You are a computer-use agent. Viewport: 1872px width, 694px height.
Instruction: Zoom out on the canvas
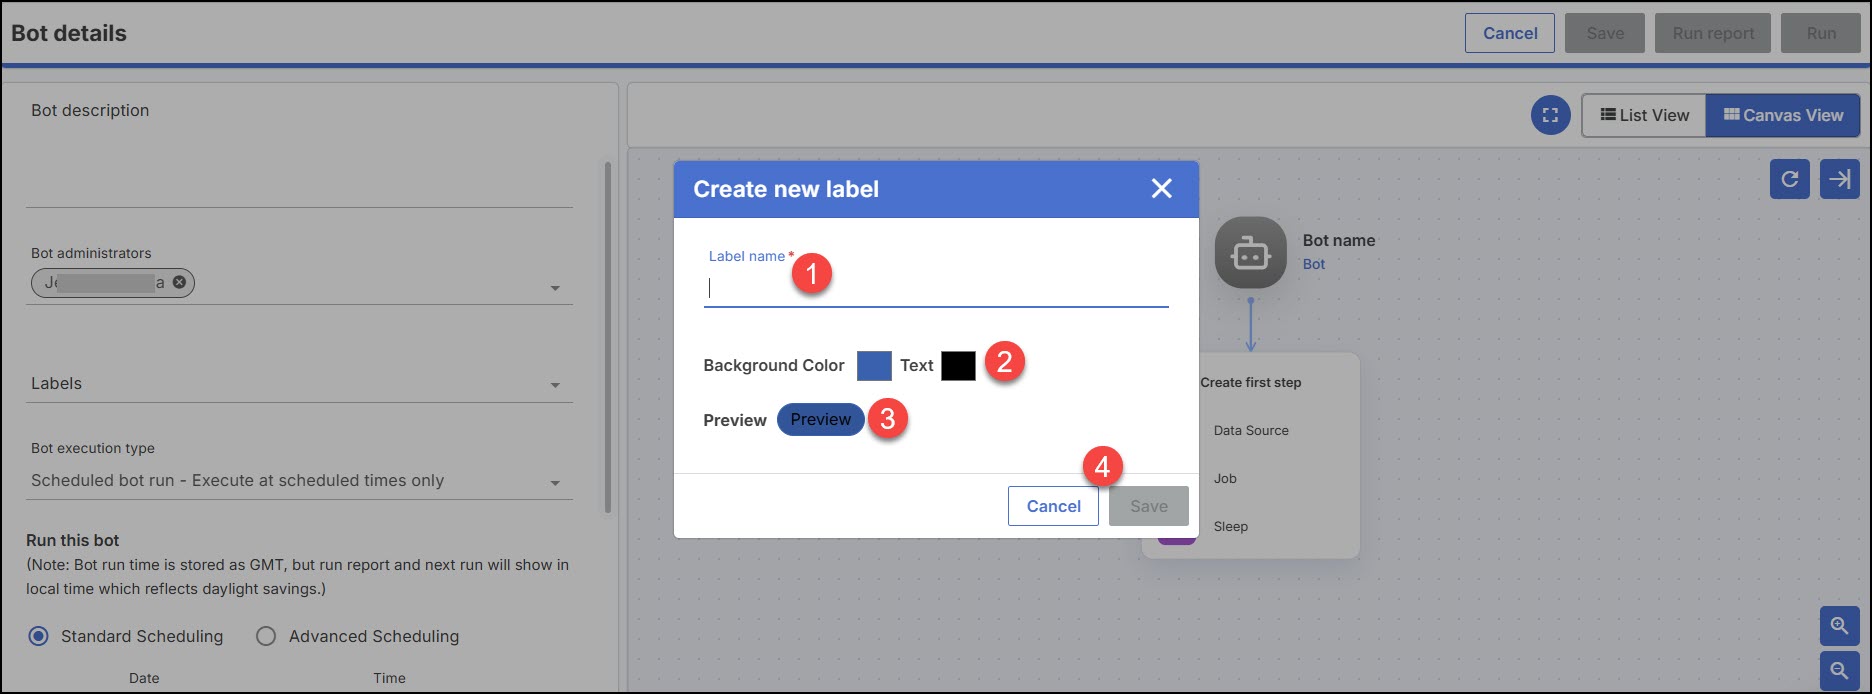click(1839, 670)
